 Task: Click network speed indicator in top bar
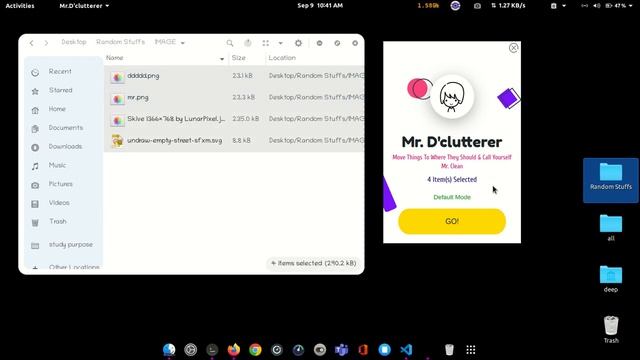point(508,6)
